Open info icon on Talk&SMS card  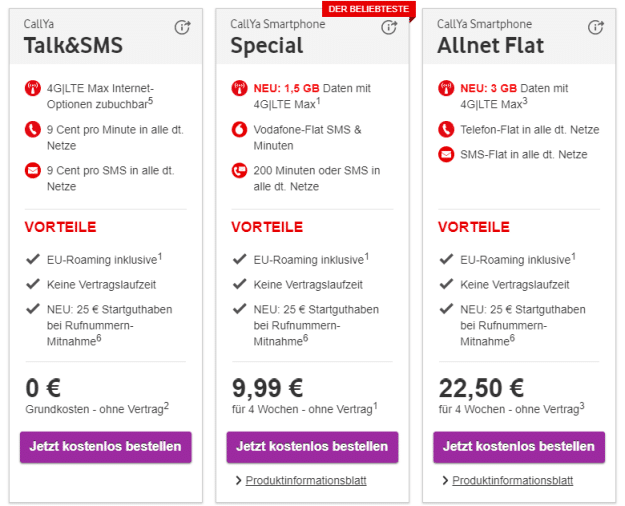coord(183,27)
